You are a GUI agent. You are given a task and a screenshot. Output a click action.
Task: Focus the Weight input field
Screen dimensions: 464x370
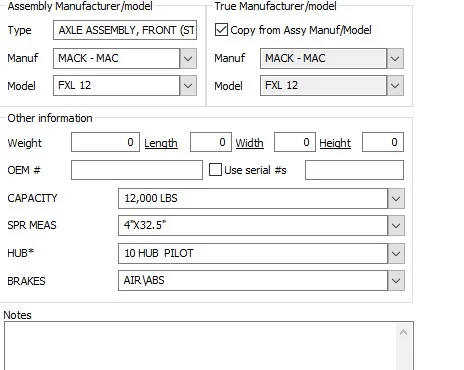click(105, 142)
